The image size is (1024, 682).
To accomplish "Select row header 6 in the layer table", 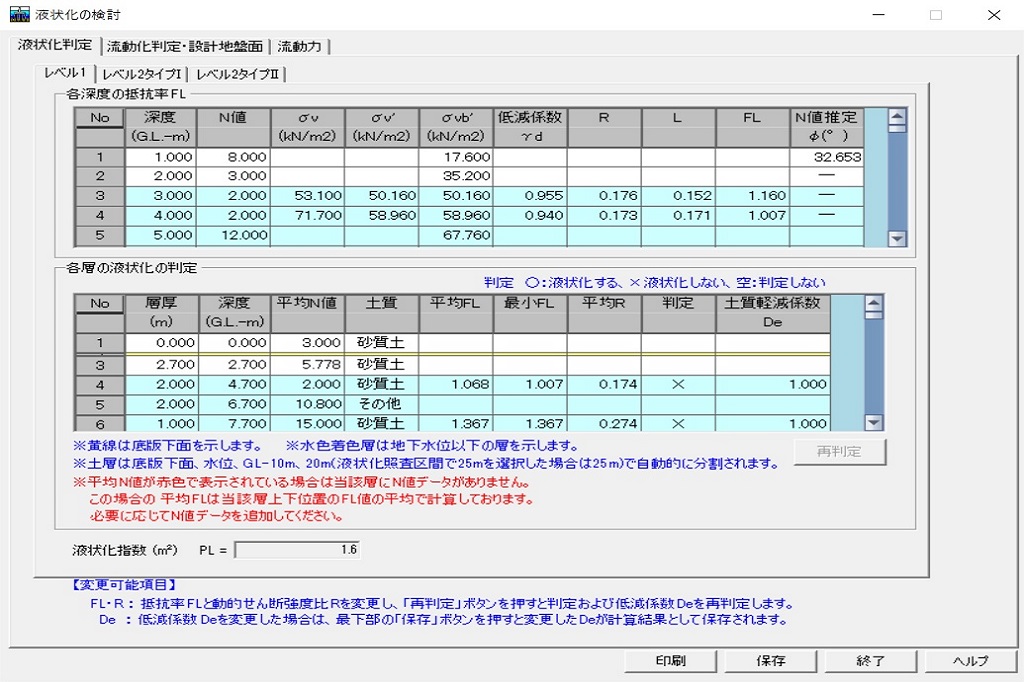I will click(x=99, y=423).
